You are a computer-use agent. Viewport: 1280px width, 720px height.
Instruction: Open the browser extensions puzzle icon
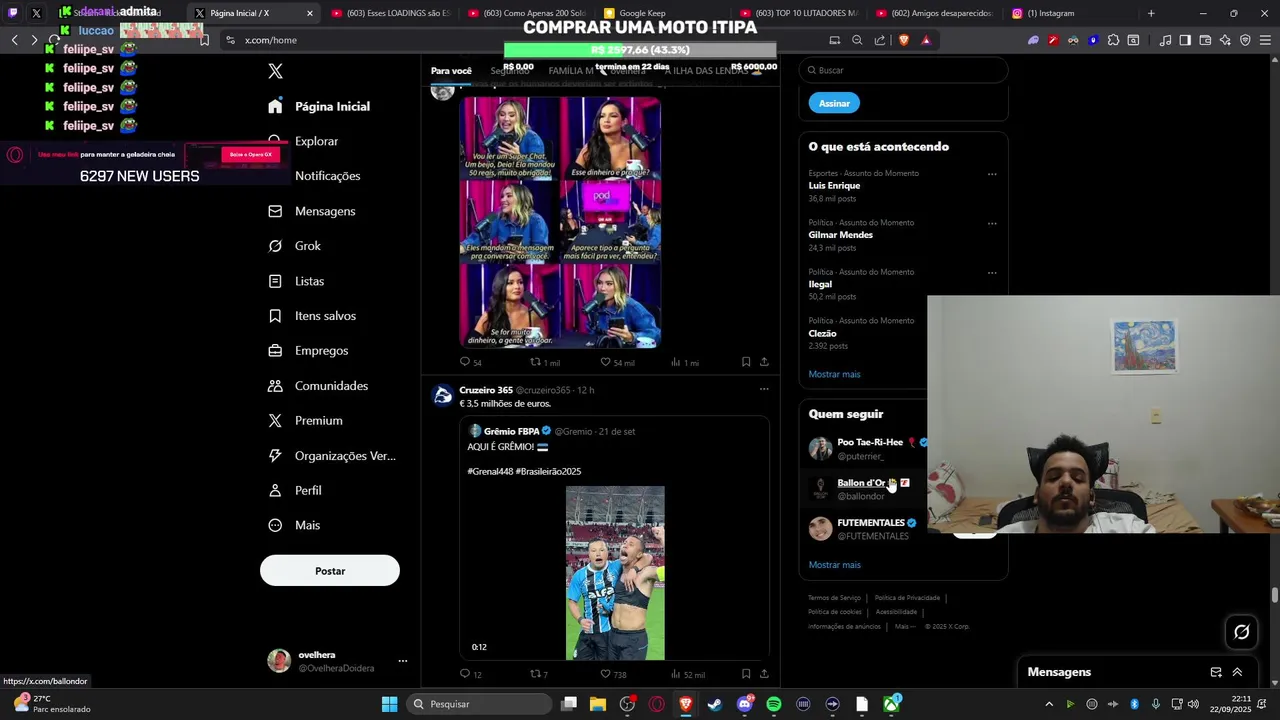(1113, 40)
